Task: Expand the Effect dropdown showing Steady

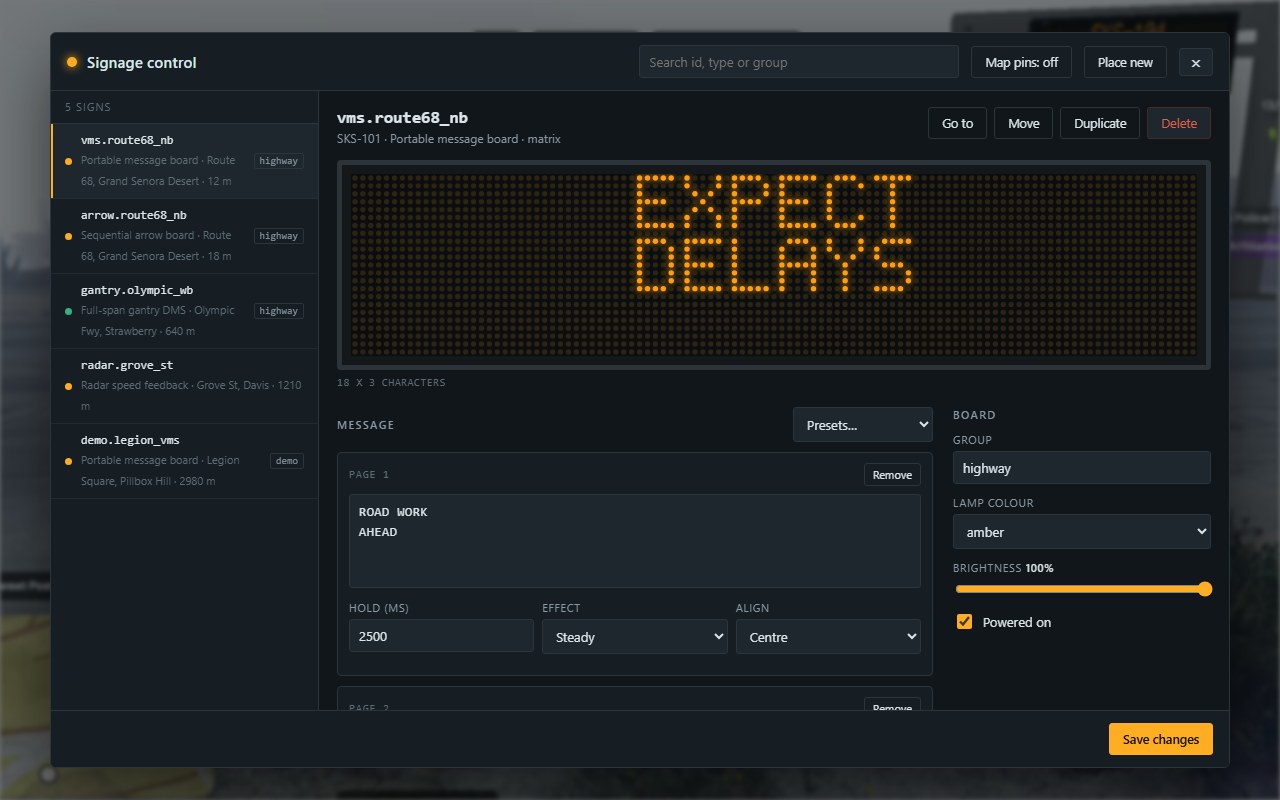Action: (635, 637)
